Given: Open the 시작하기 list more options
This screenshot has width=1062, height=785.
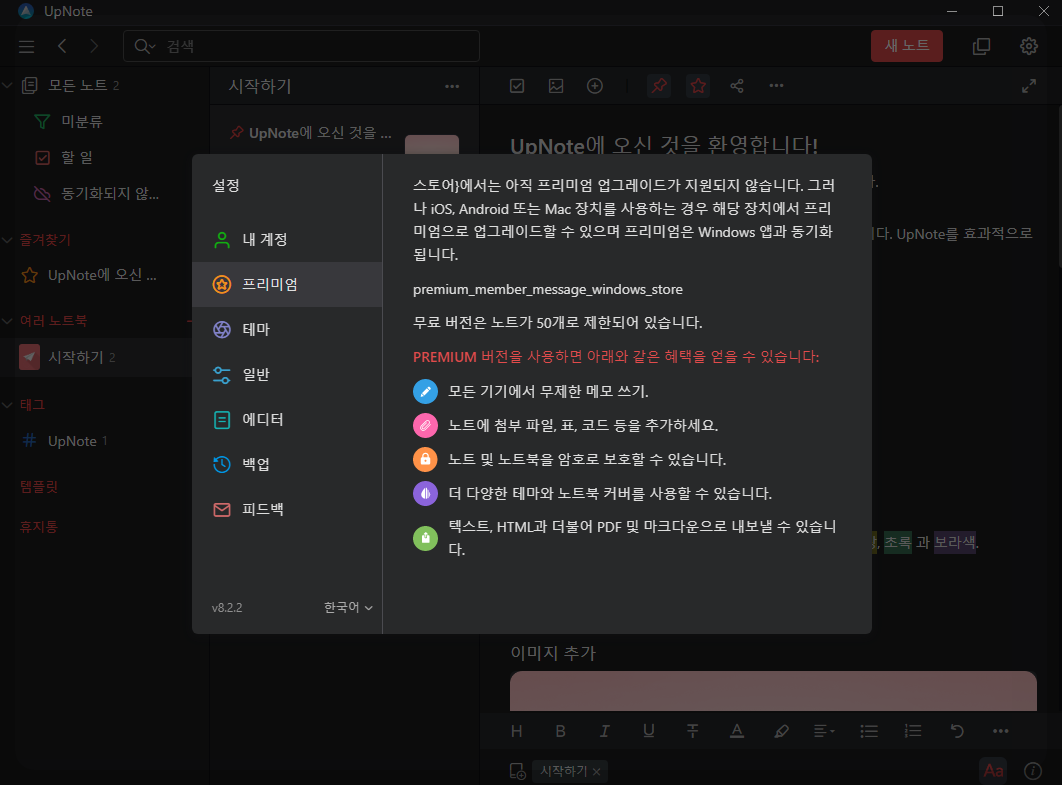Looking at the screenshot, I should coord(452,87).
